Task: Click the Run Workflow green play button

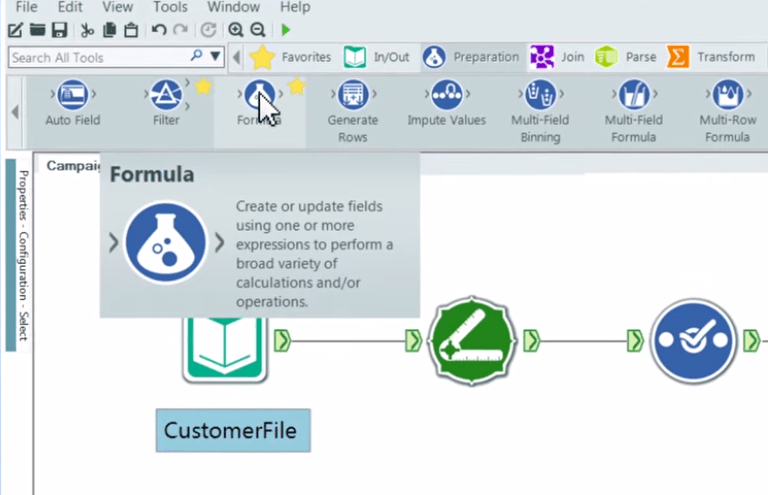Action: tap(286, 30)
